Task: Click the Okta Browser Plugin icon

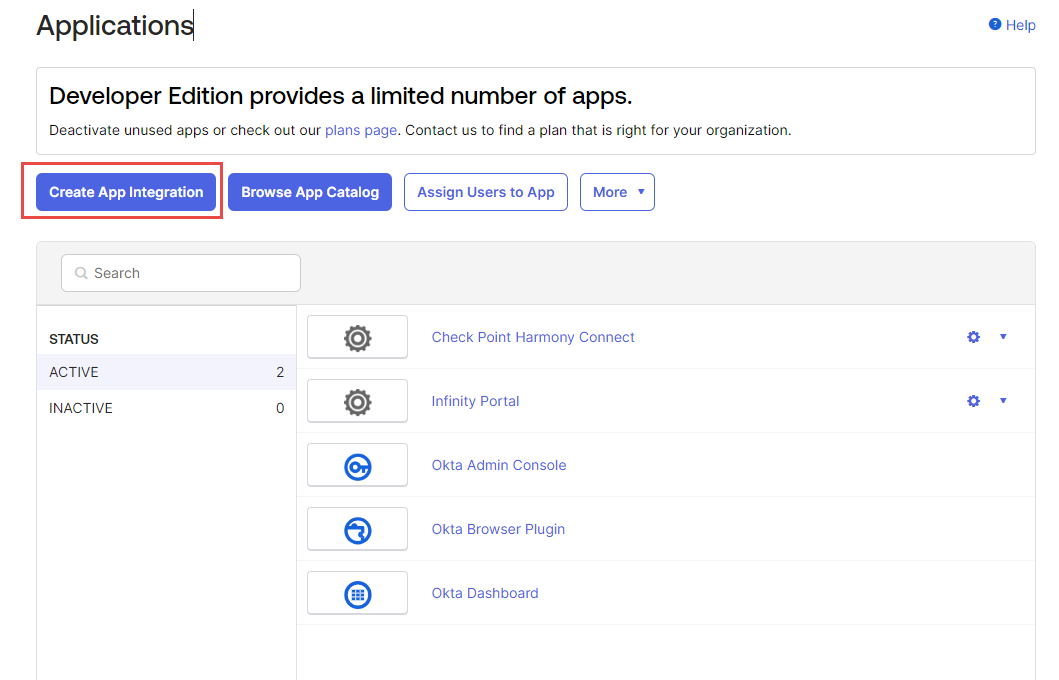Action: tap(357, 530)
